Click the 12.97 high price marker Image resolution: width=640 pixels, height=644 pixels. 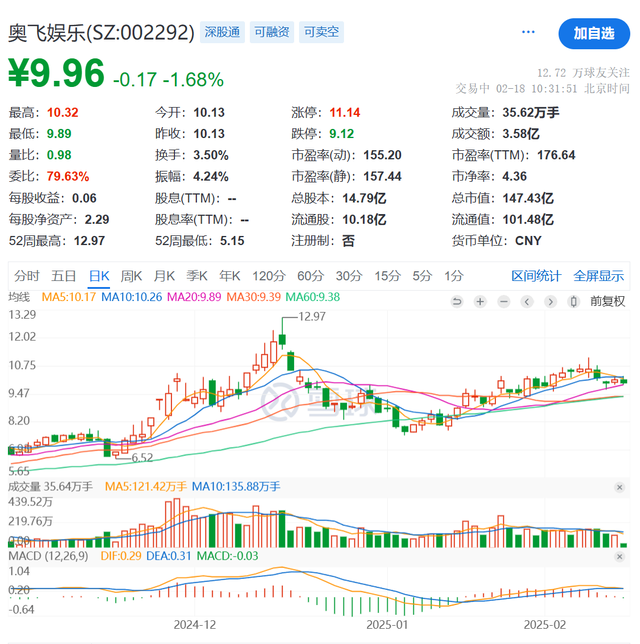[x=312, y=317]
